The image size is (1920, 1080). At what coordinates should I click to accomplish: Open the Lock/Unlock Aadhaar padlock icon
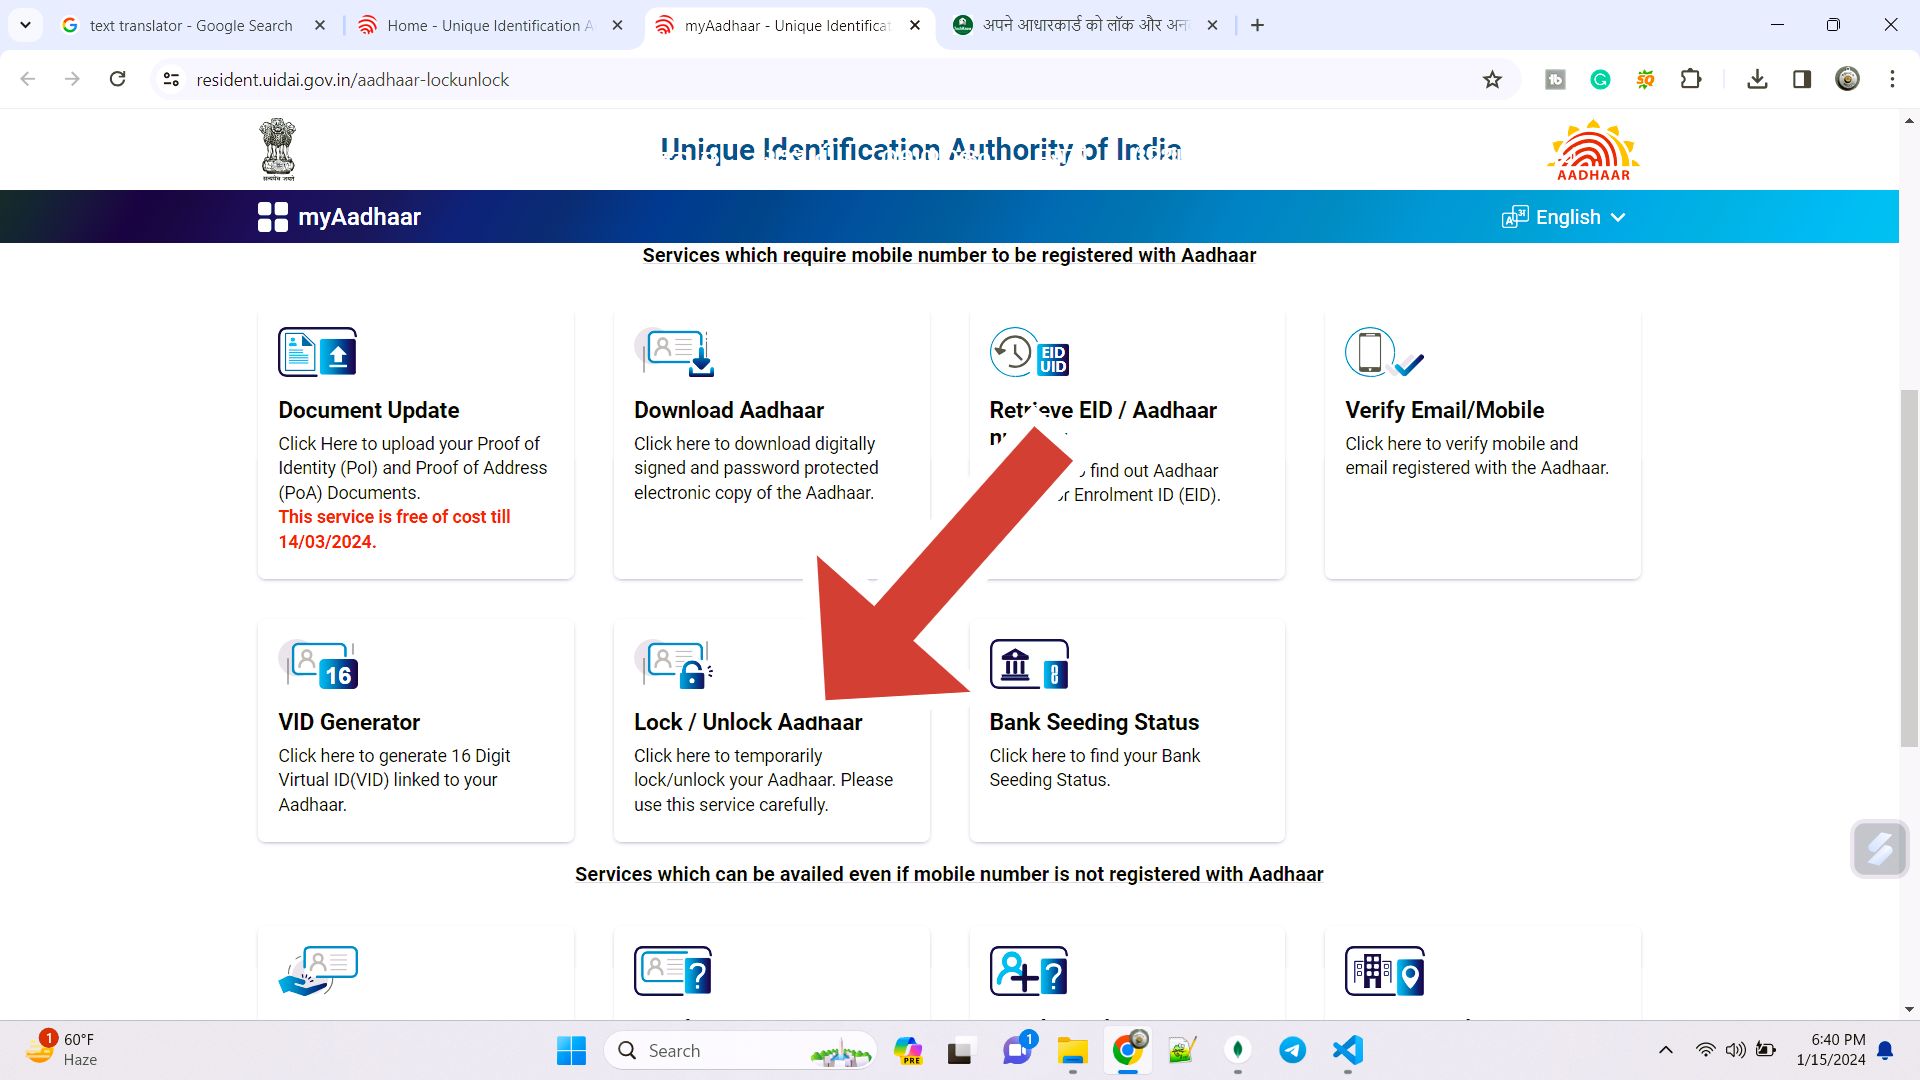(x=674, y=665)
